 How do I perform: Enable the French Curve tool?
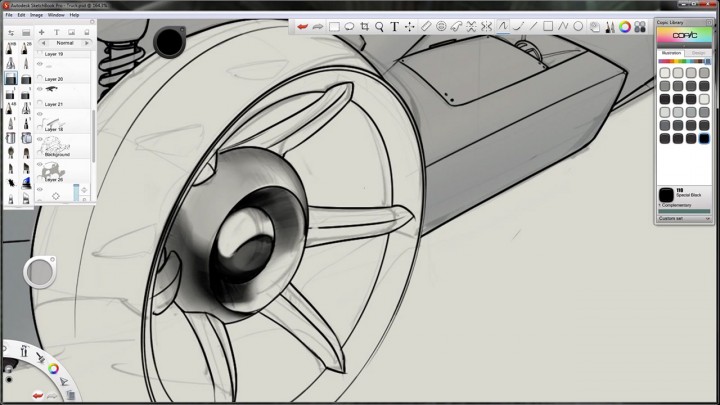[x=456, y=27]
